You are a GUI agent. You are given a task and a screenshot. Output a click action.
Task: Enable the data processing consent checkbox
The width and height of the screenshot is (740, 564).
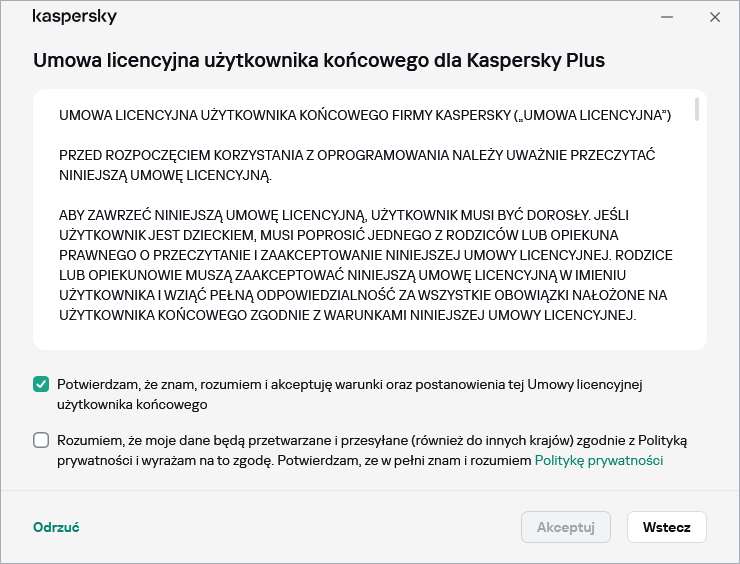pos(41,440)
